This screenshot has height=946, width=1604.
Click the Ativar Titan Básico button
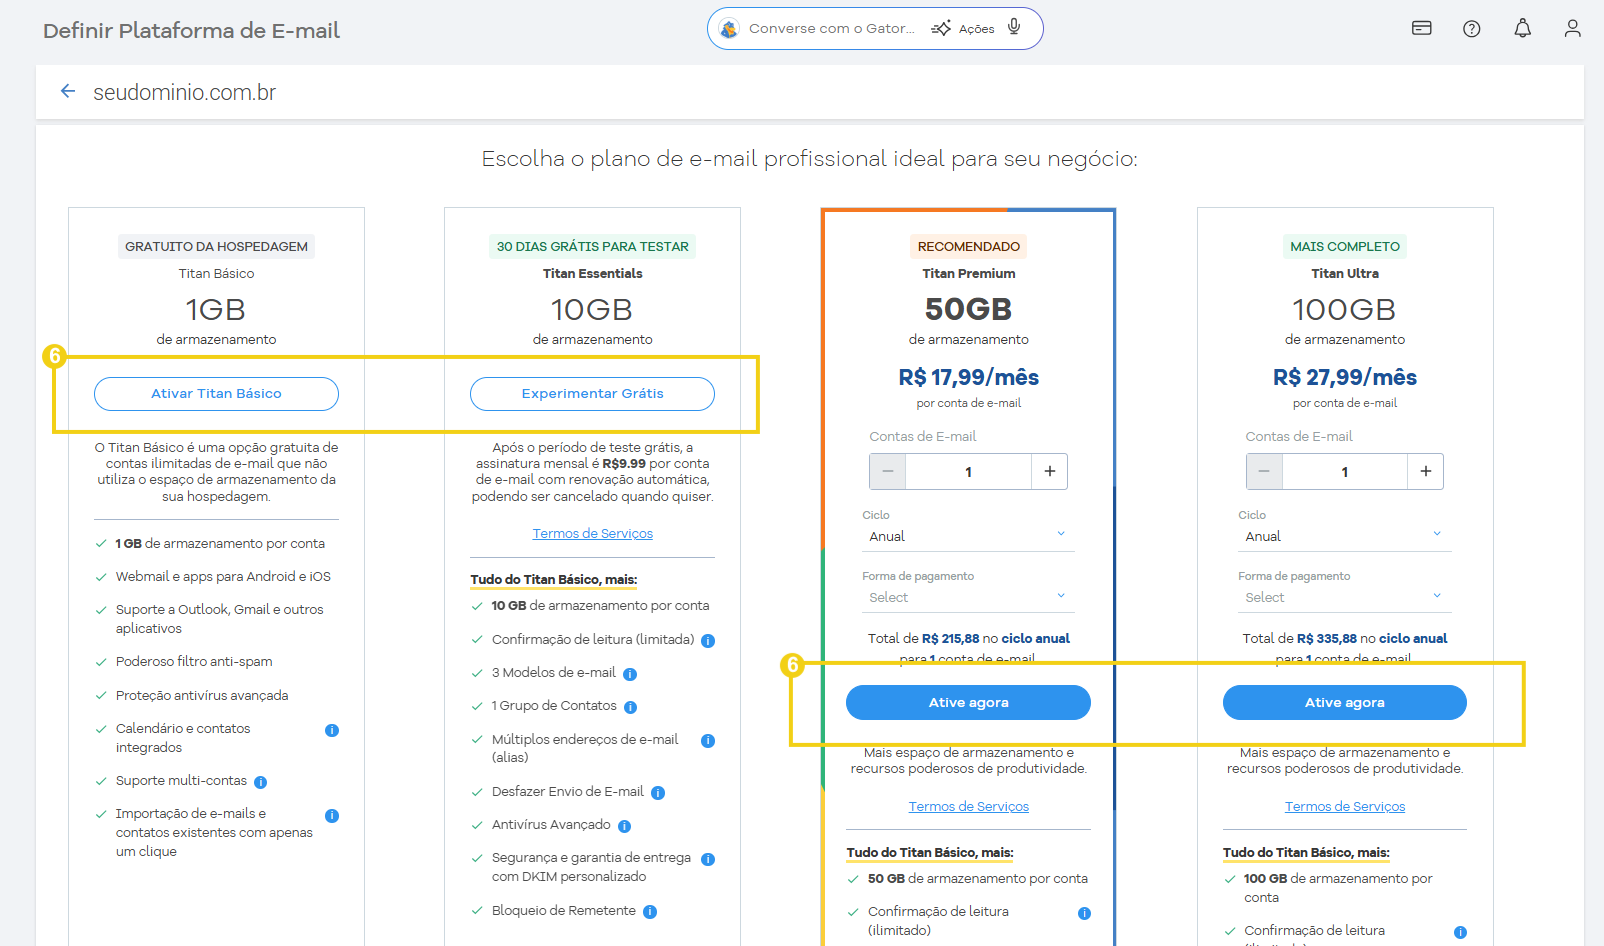216,394
